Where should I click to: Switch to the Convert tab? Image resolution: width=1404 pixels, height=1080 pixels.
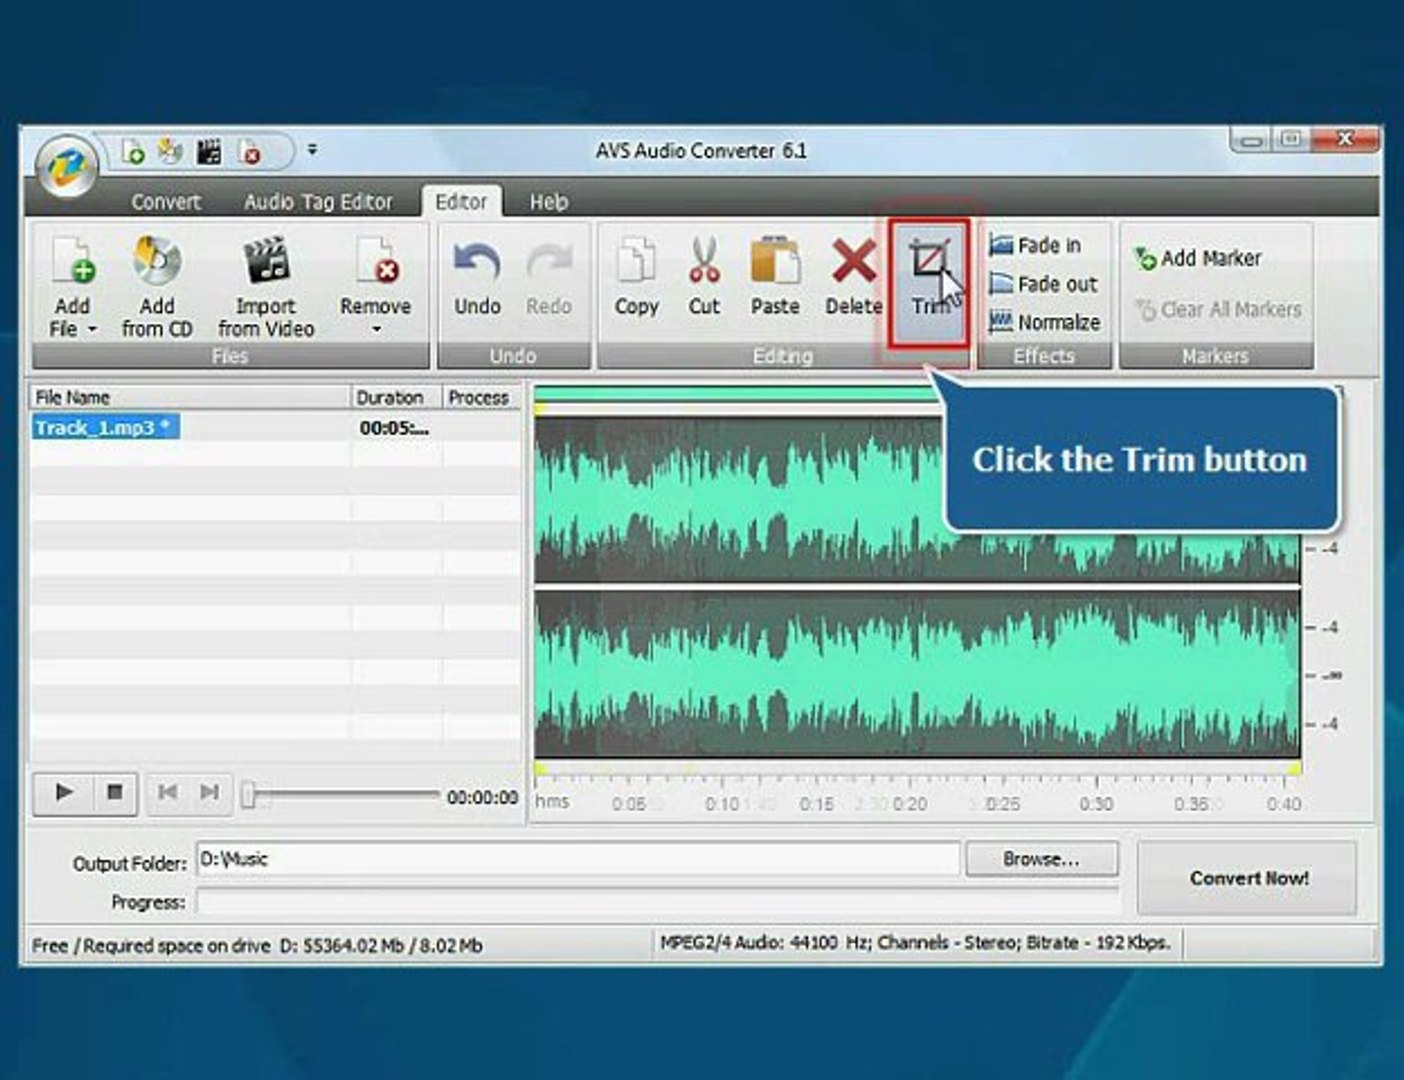pos(166,202)
